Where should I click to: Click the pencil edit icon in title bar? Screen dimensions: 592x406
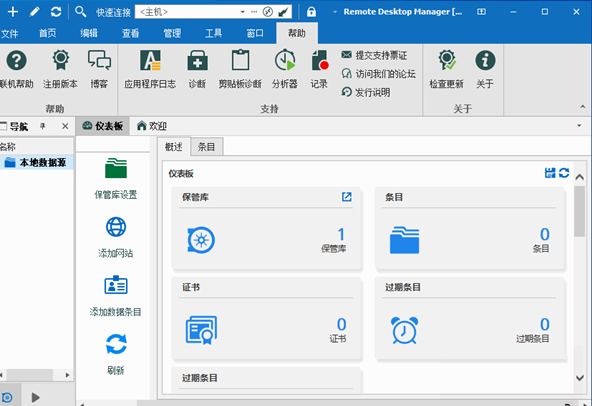pyautogui.click(x=34, y=12)
